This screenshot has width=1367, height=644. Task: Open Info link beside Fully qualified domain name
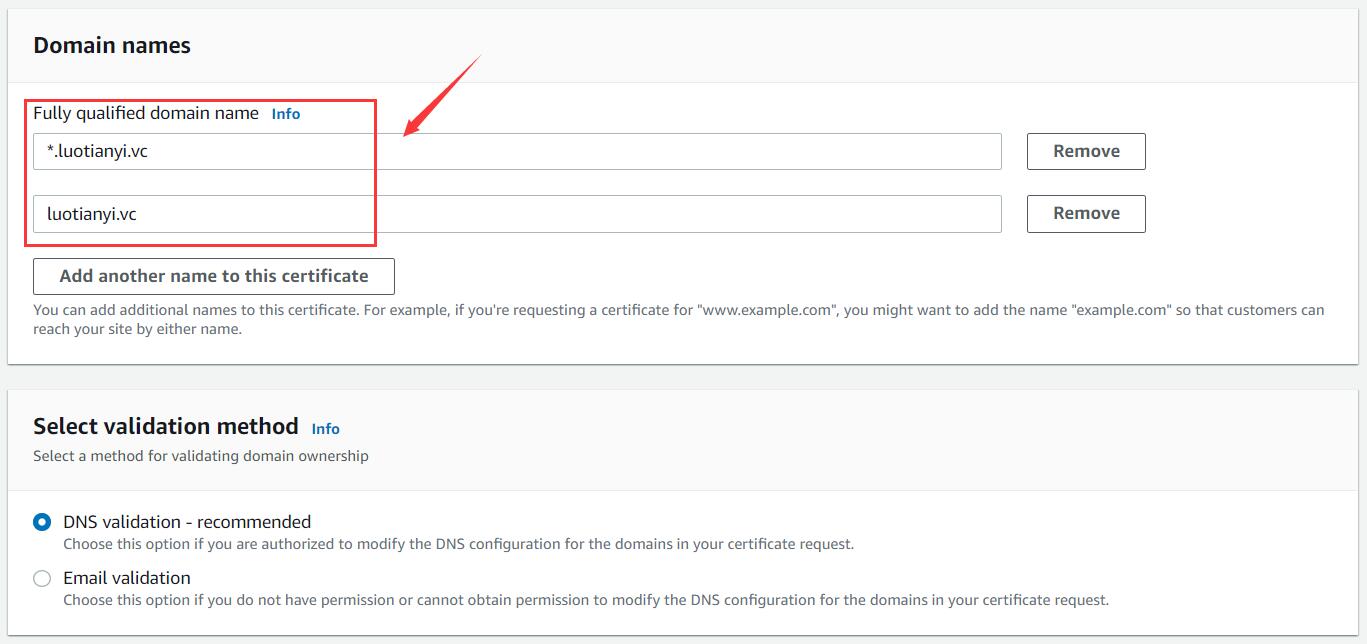click(x=285, y=114)
